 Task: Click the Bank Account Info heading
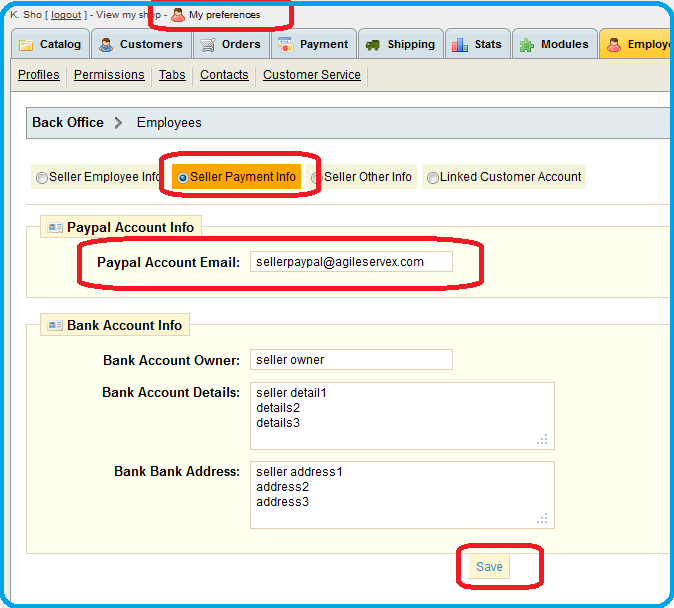click(x=125, y=325)
